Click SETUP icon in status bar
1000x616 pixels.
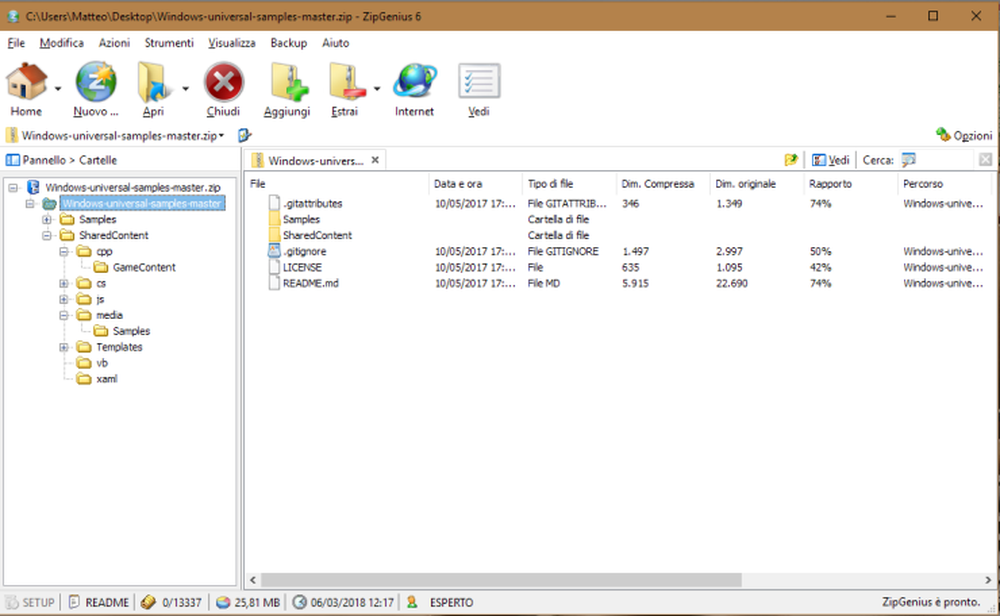pos(11,602)
